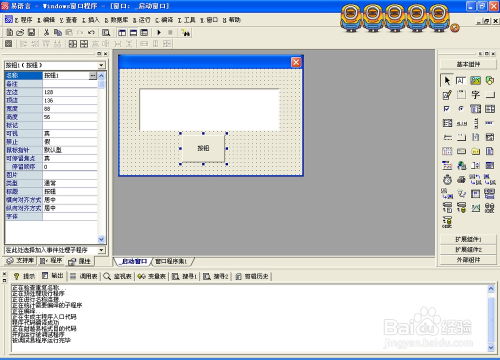Select the label (字) component icon
Viewport: 500px width, 360px height.
(x=476, y=95)
